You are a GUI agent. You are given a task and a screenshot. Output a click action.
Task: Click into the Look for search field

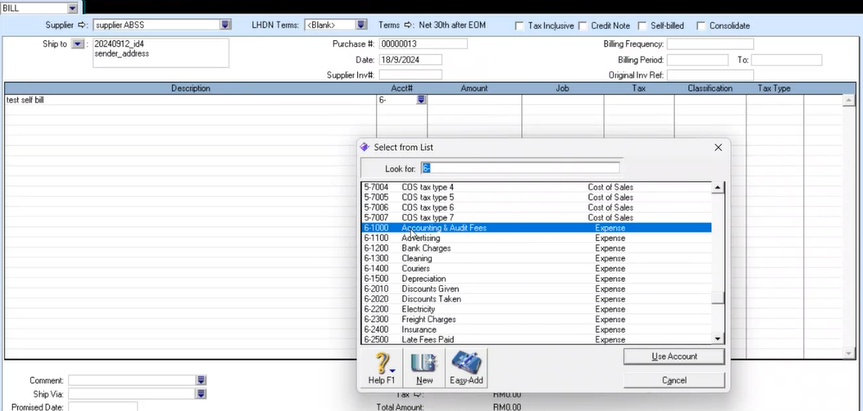[520, 168]
